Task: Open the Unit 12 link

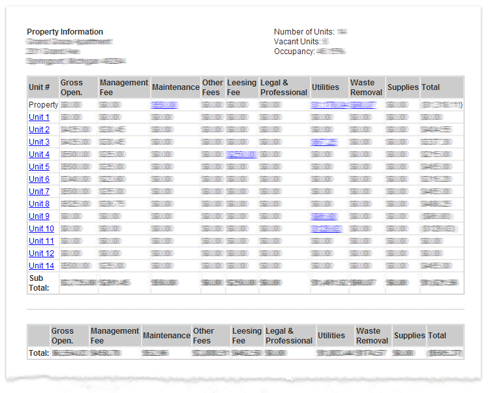Action: [41, 253]
